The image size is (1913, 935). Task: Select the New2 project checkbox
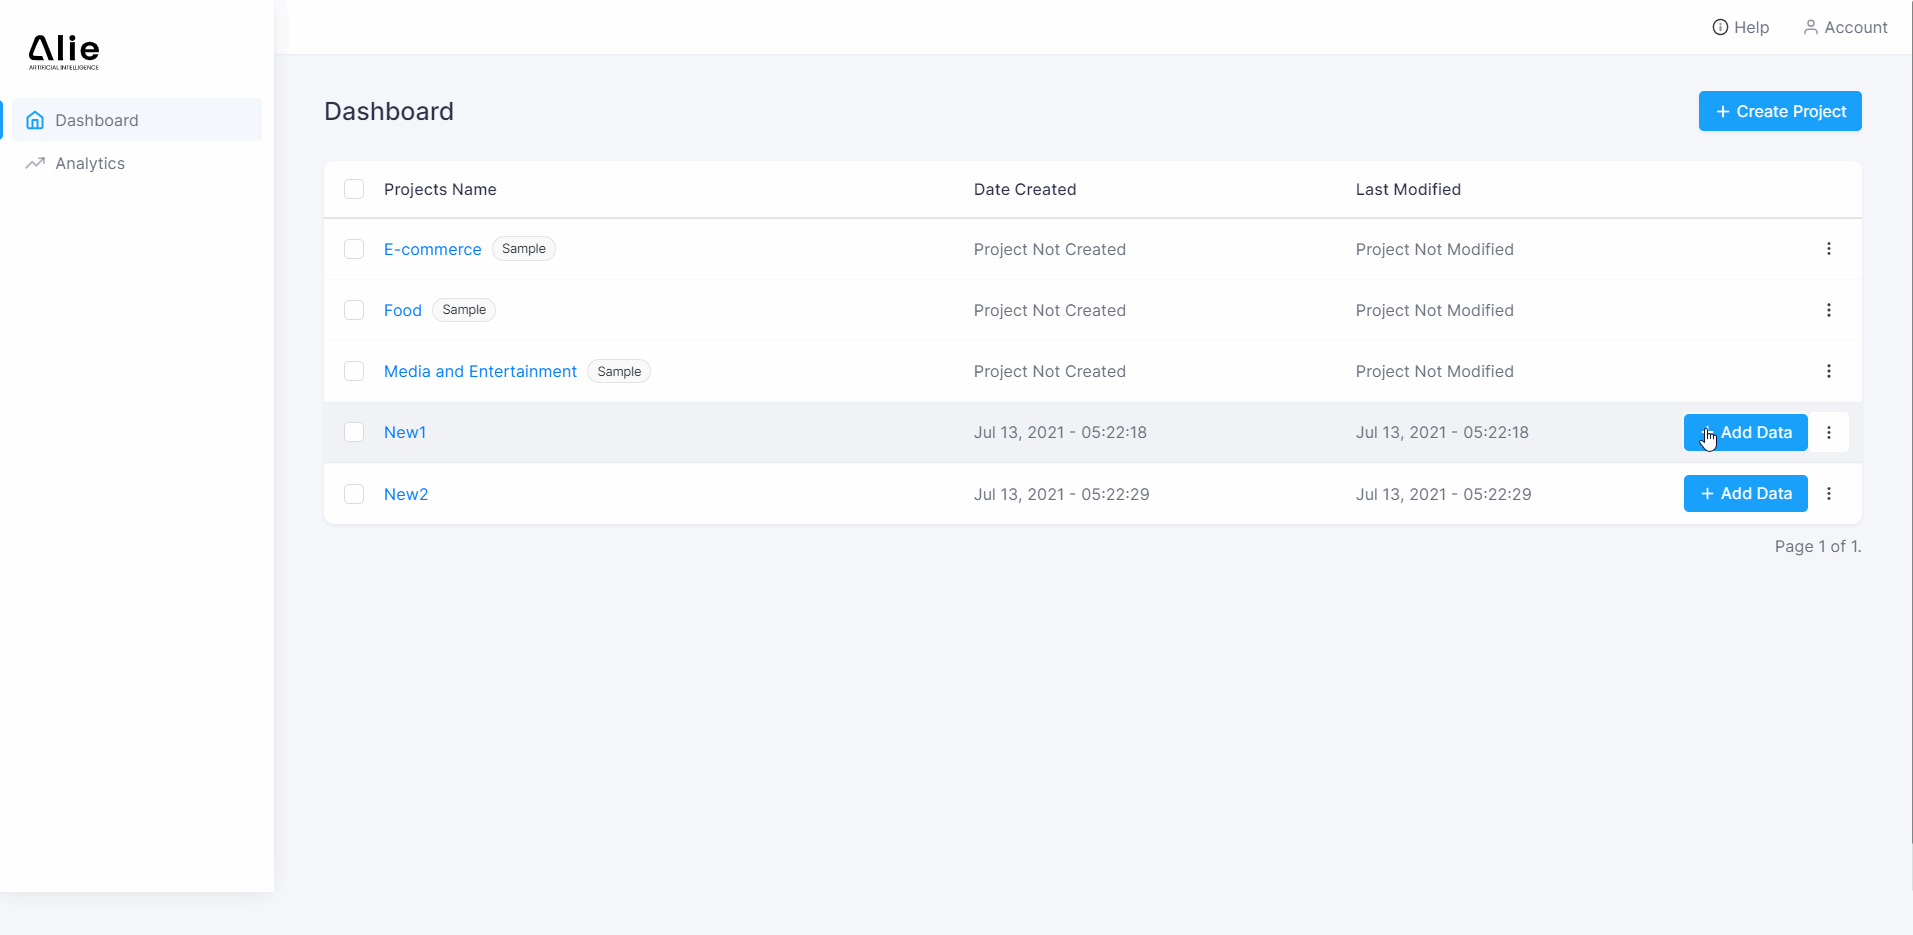(354, 494)
